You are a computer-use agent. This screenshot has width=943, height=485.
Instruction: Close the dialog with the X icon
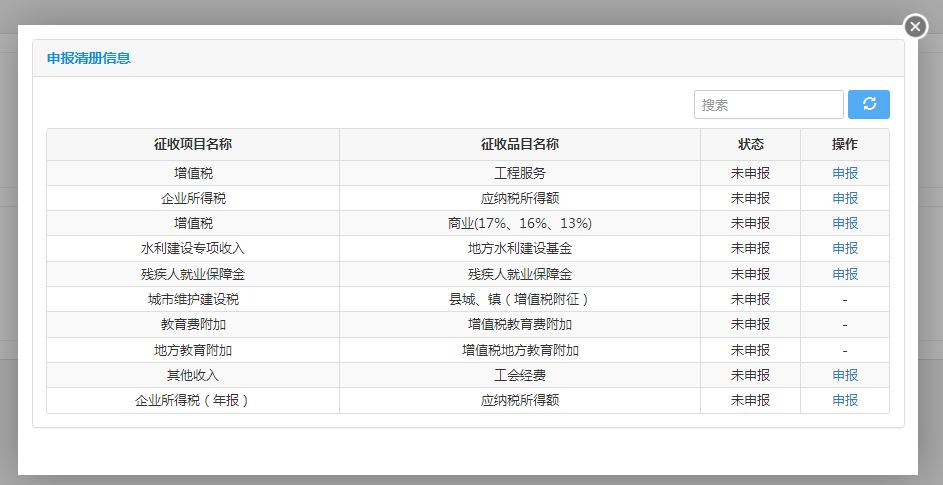click(915, 26)
